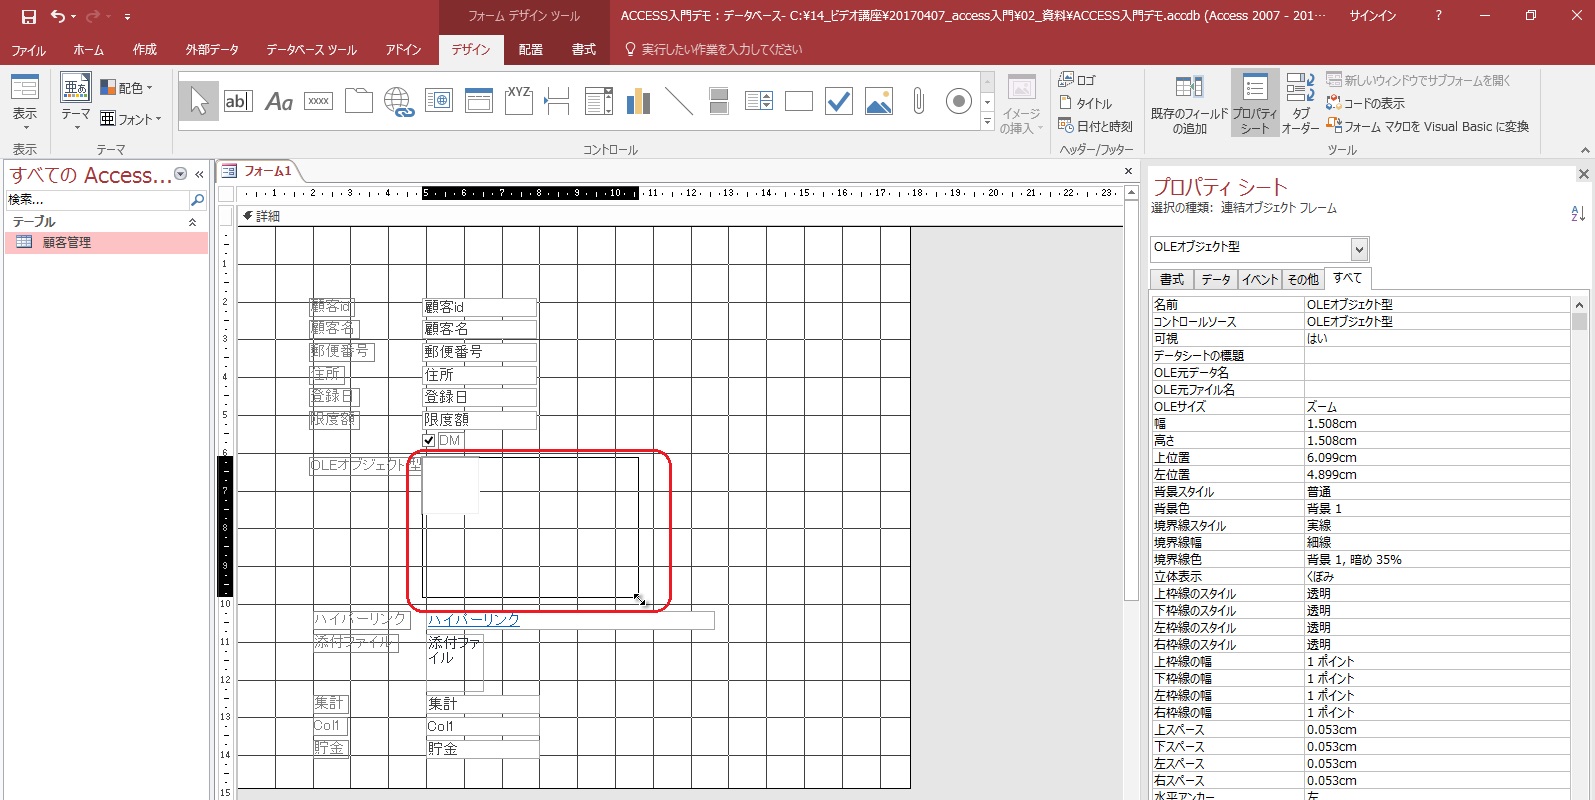This screenshot has height=800, width=1595.
Task: Open Add Existing Fields pane
Action: pos(1189,104)
